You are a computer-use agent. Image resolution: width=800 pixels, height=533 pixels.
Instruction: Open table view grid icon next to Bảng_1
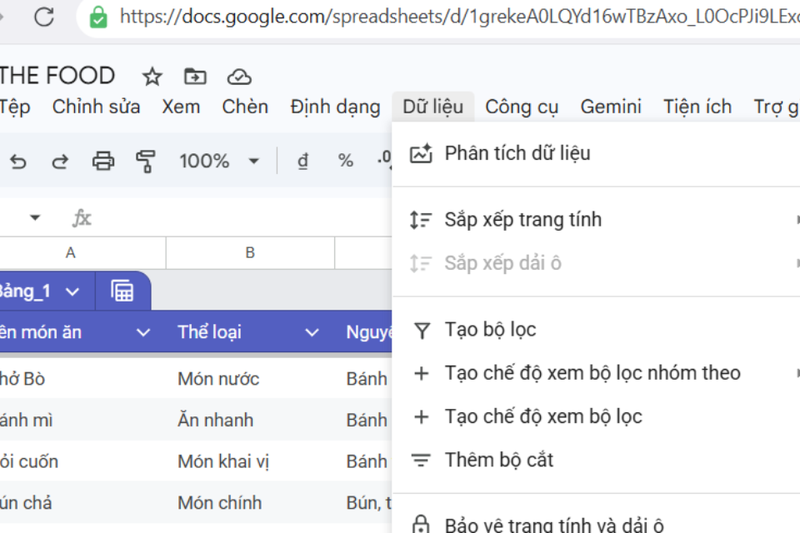122,291
